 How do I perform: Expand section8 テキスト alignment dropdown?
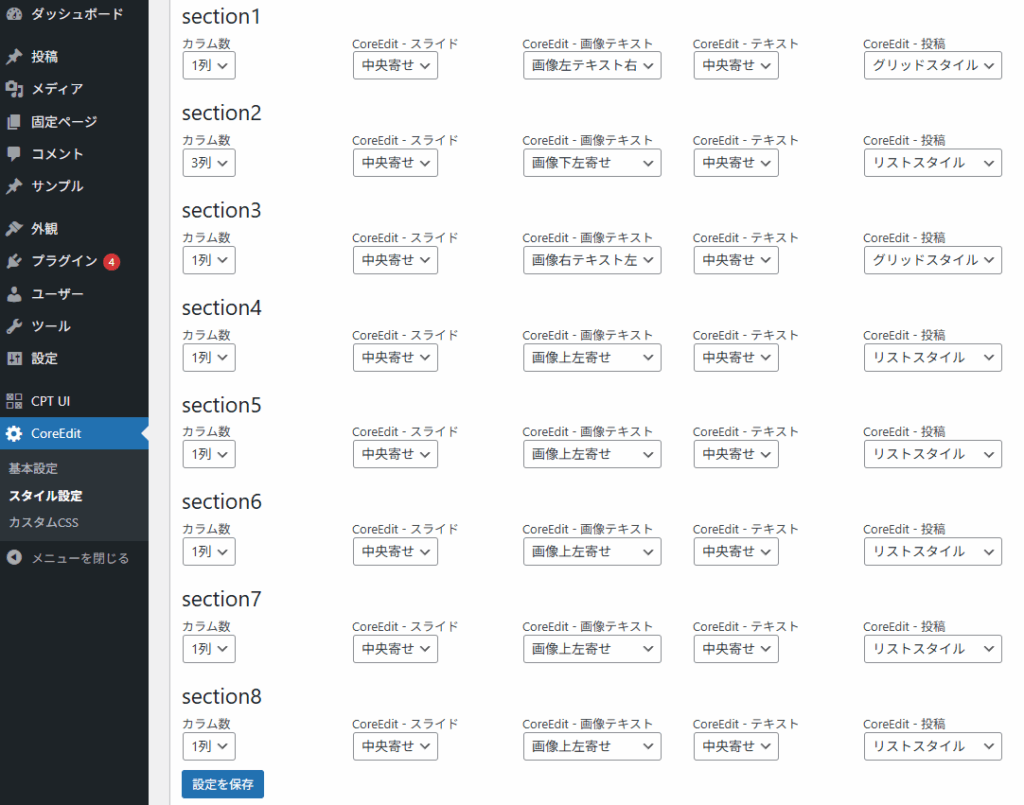[x=735, y=746]
